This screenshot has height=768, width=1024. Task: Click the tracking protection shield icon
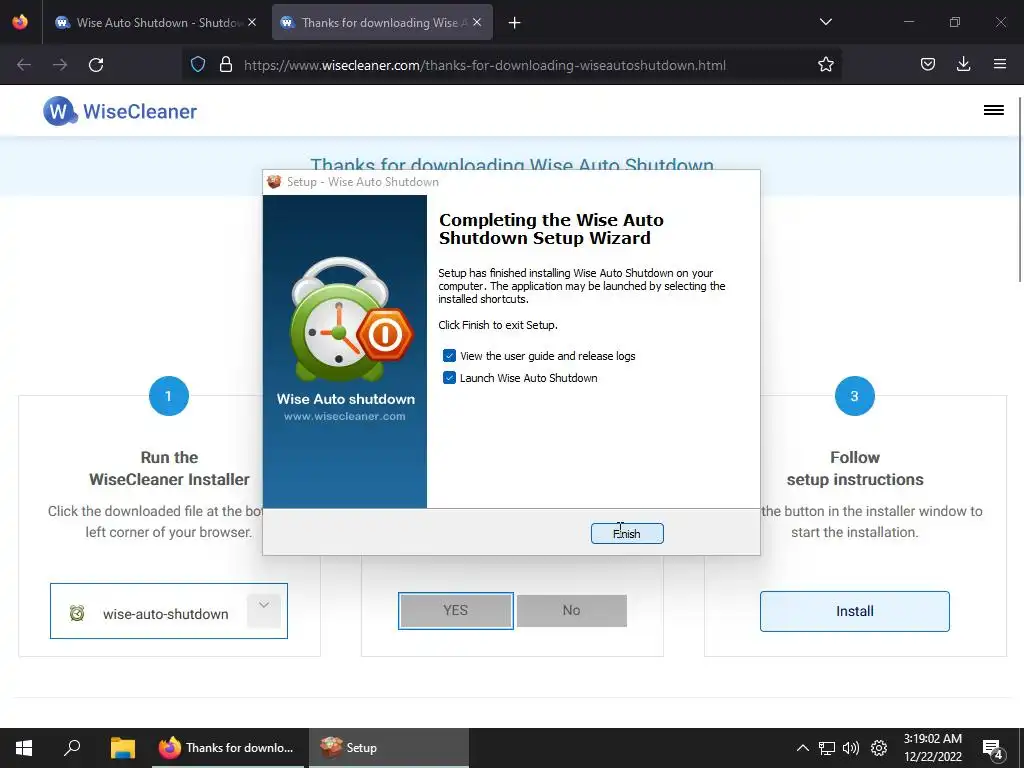[x=198, y=65]
